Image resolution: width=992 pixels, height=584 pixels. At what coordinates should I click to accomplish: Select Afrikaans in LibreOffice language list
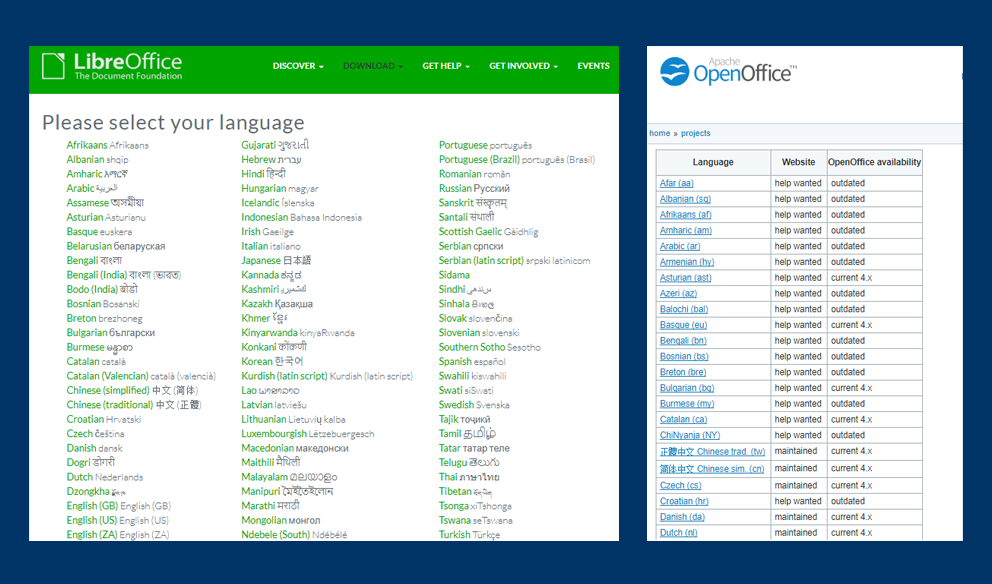(87, 145)
